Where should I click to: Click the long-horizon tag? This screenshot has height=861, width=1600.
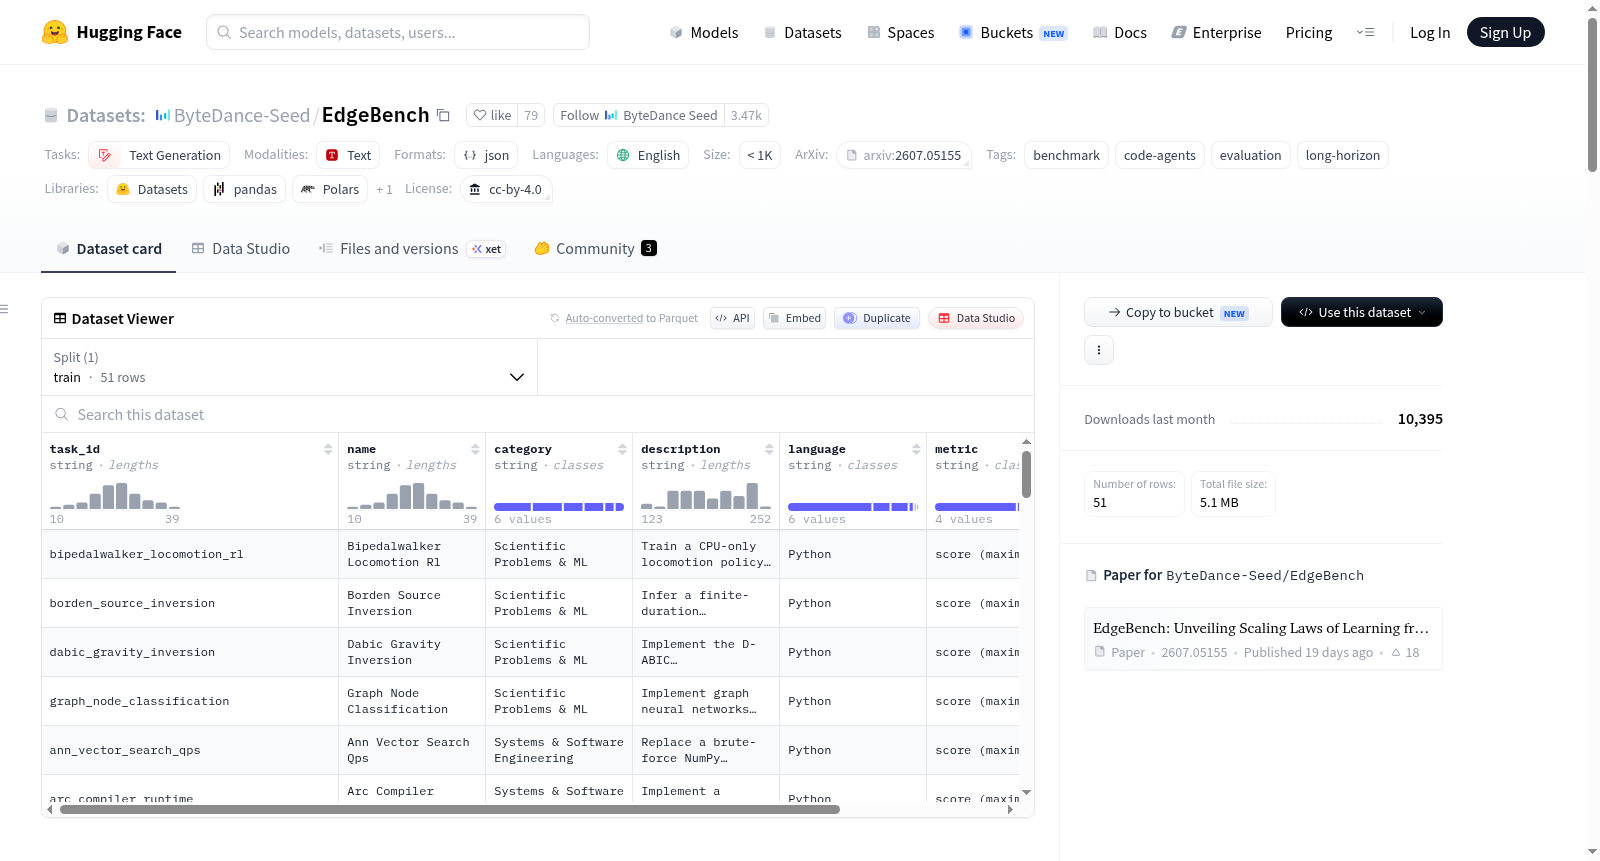pos(1342,155)
